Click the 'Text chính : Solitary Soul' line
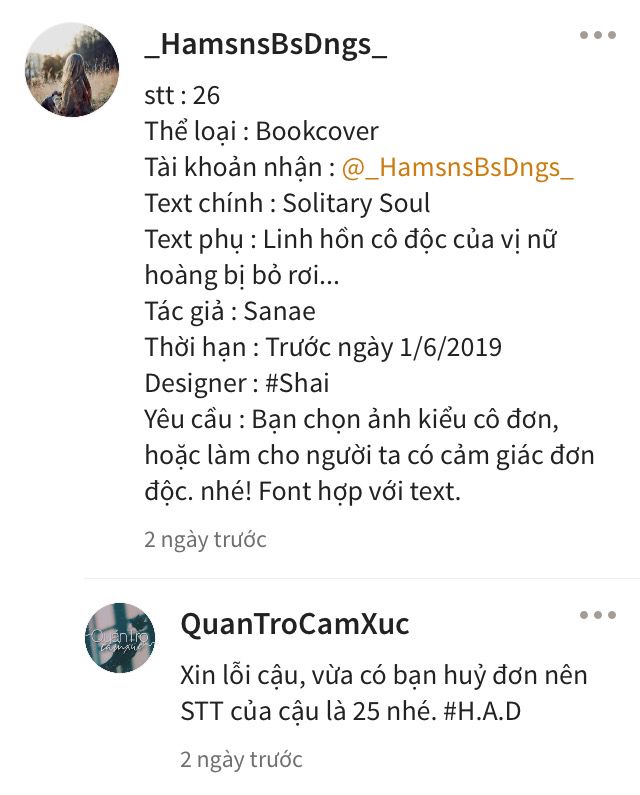 (x=287, y=203)
